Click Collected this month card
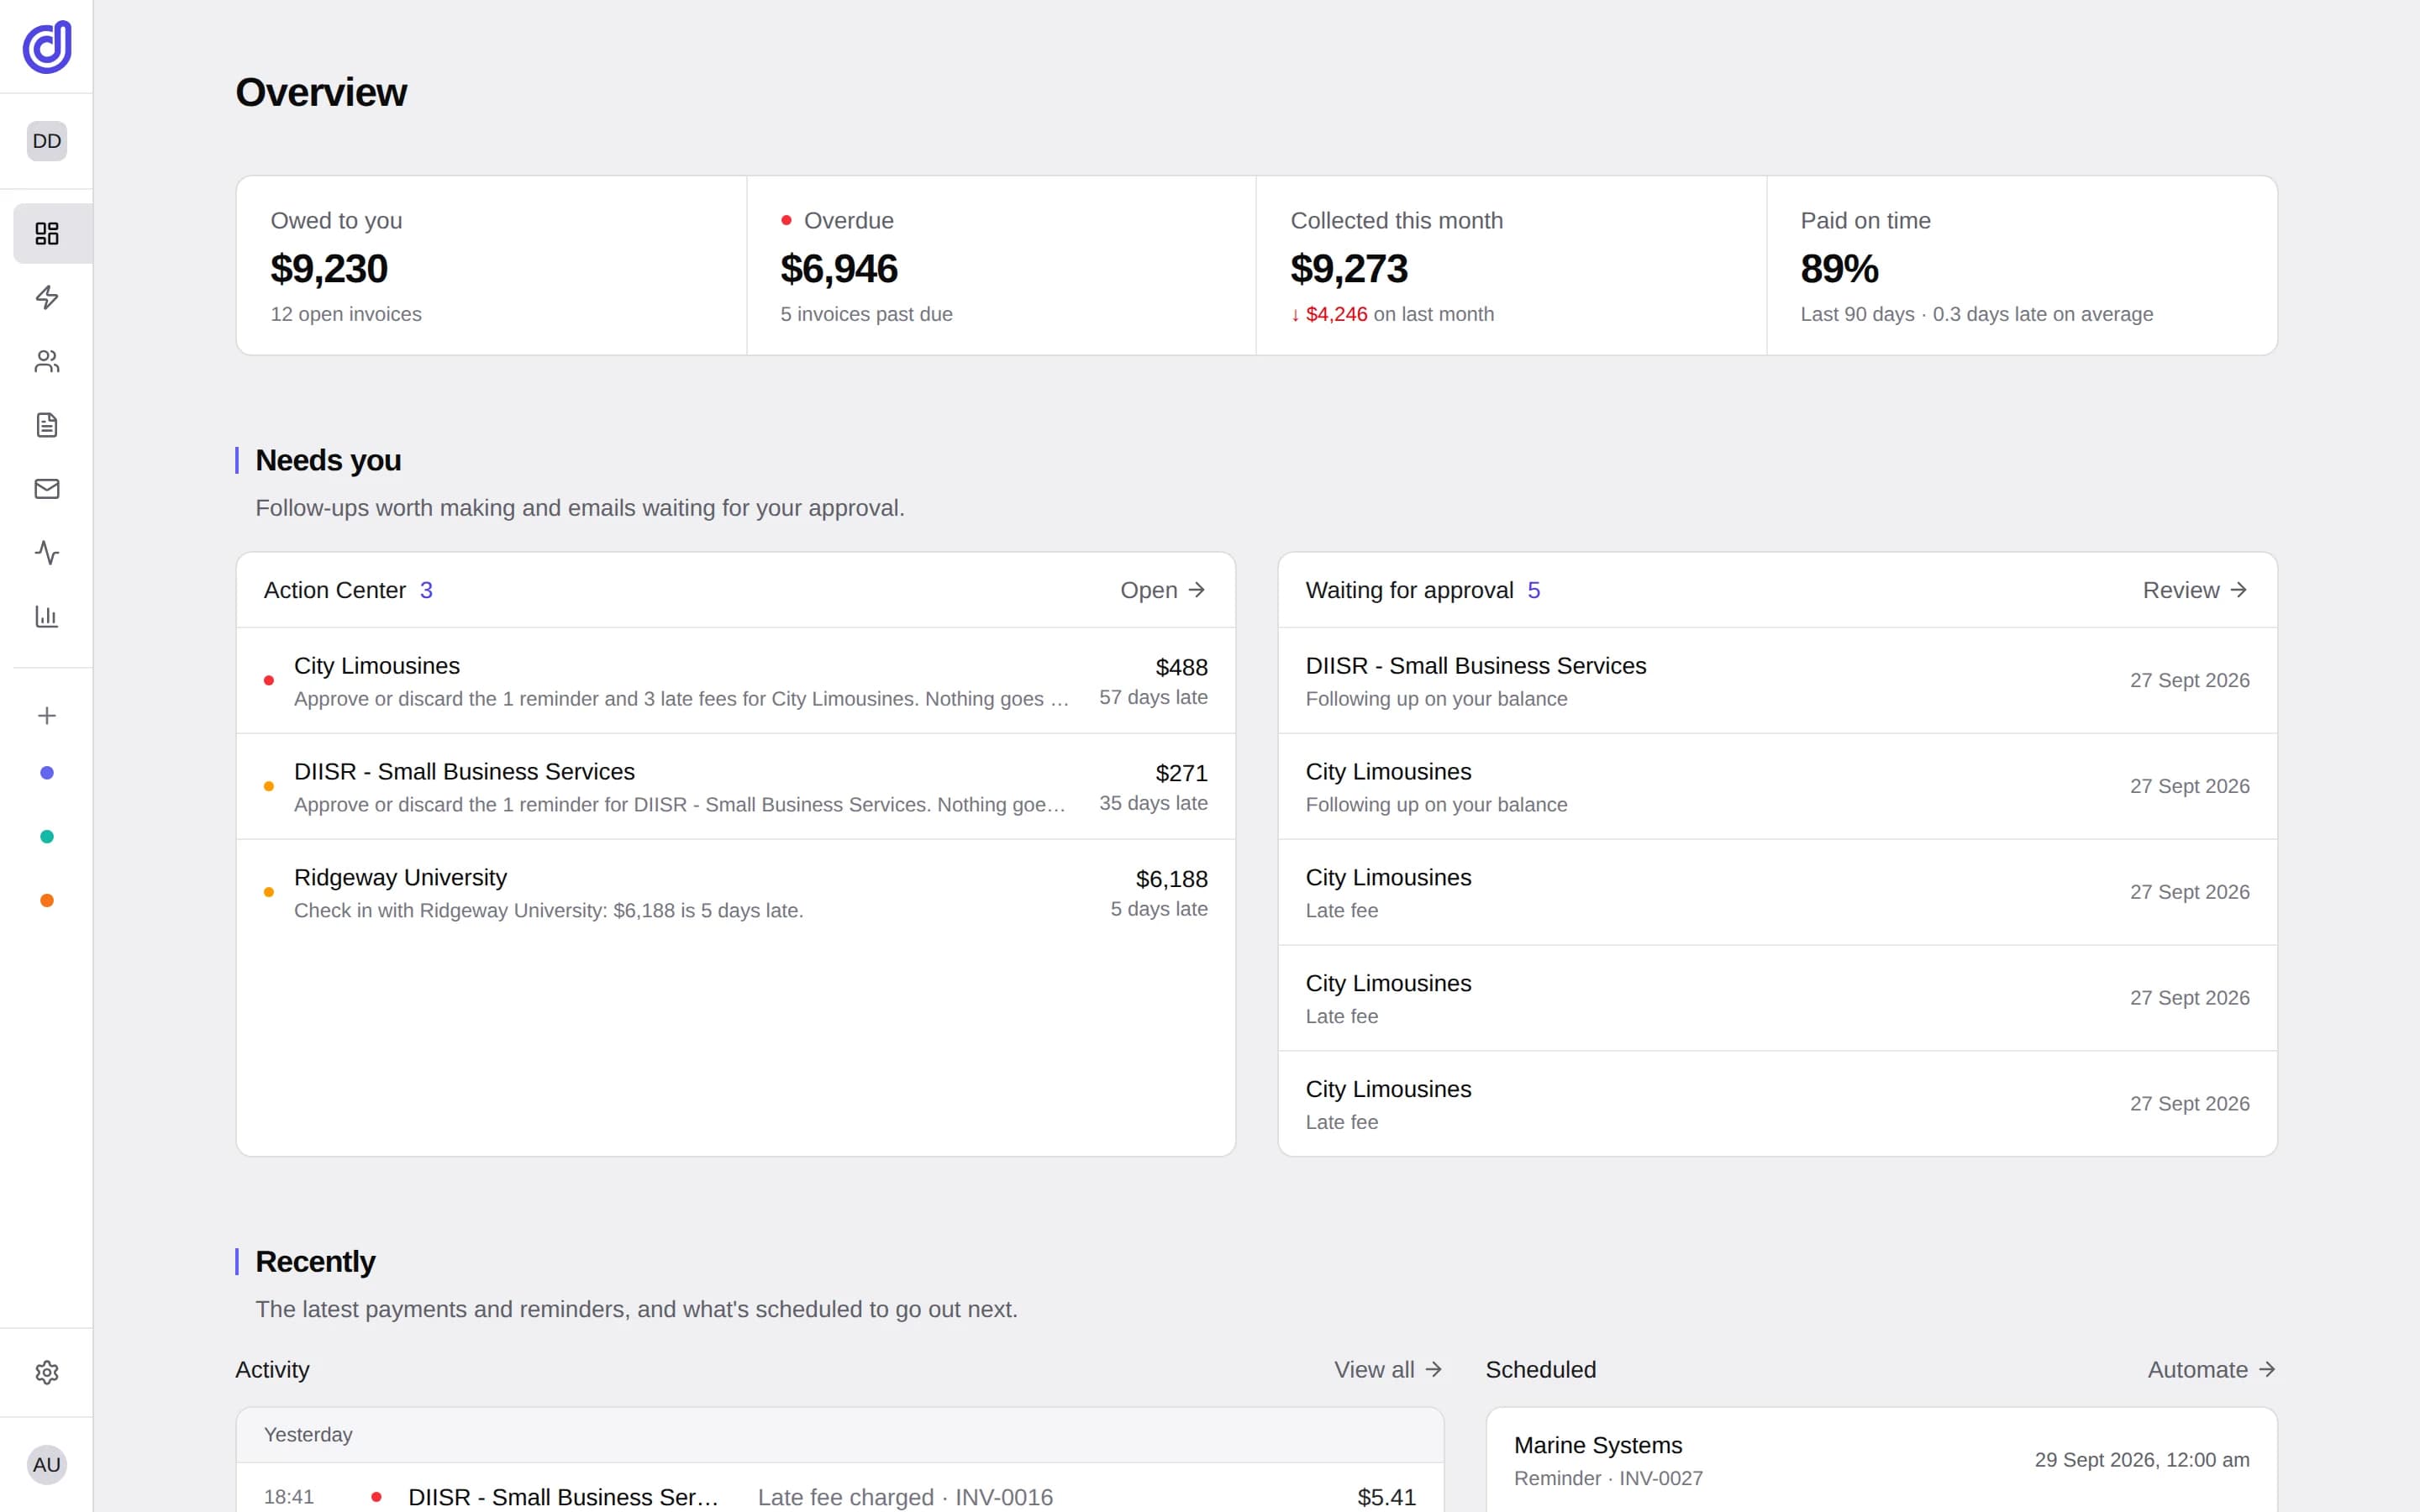The width and height of the screenshot is (2420, 1512). click(1511, 266)
